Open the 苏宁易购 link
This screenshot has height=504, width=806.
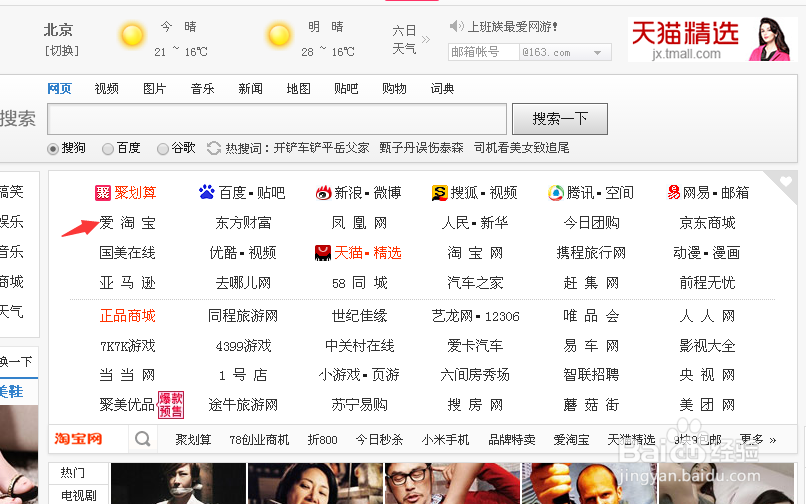(359, 405)
